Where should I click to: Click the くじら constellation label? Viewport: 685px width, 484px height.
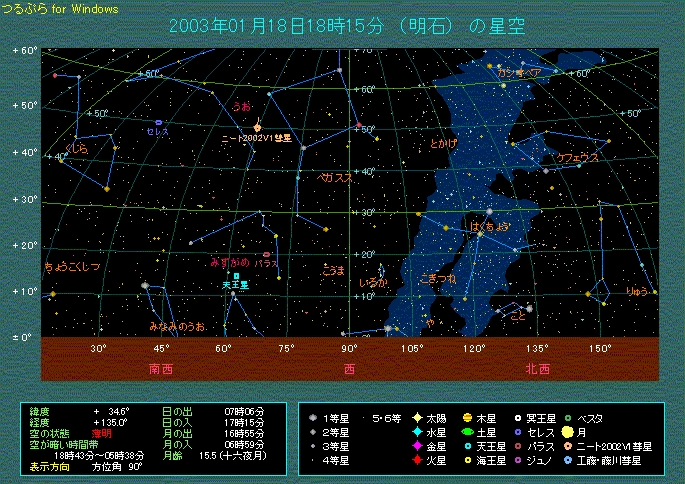pos(76,148)
